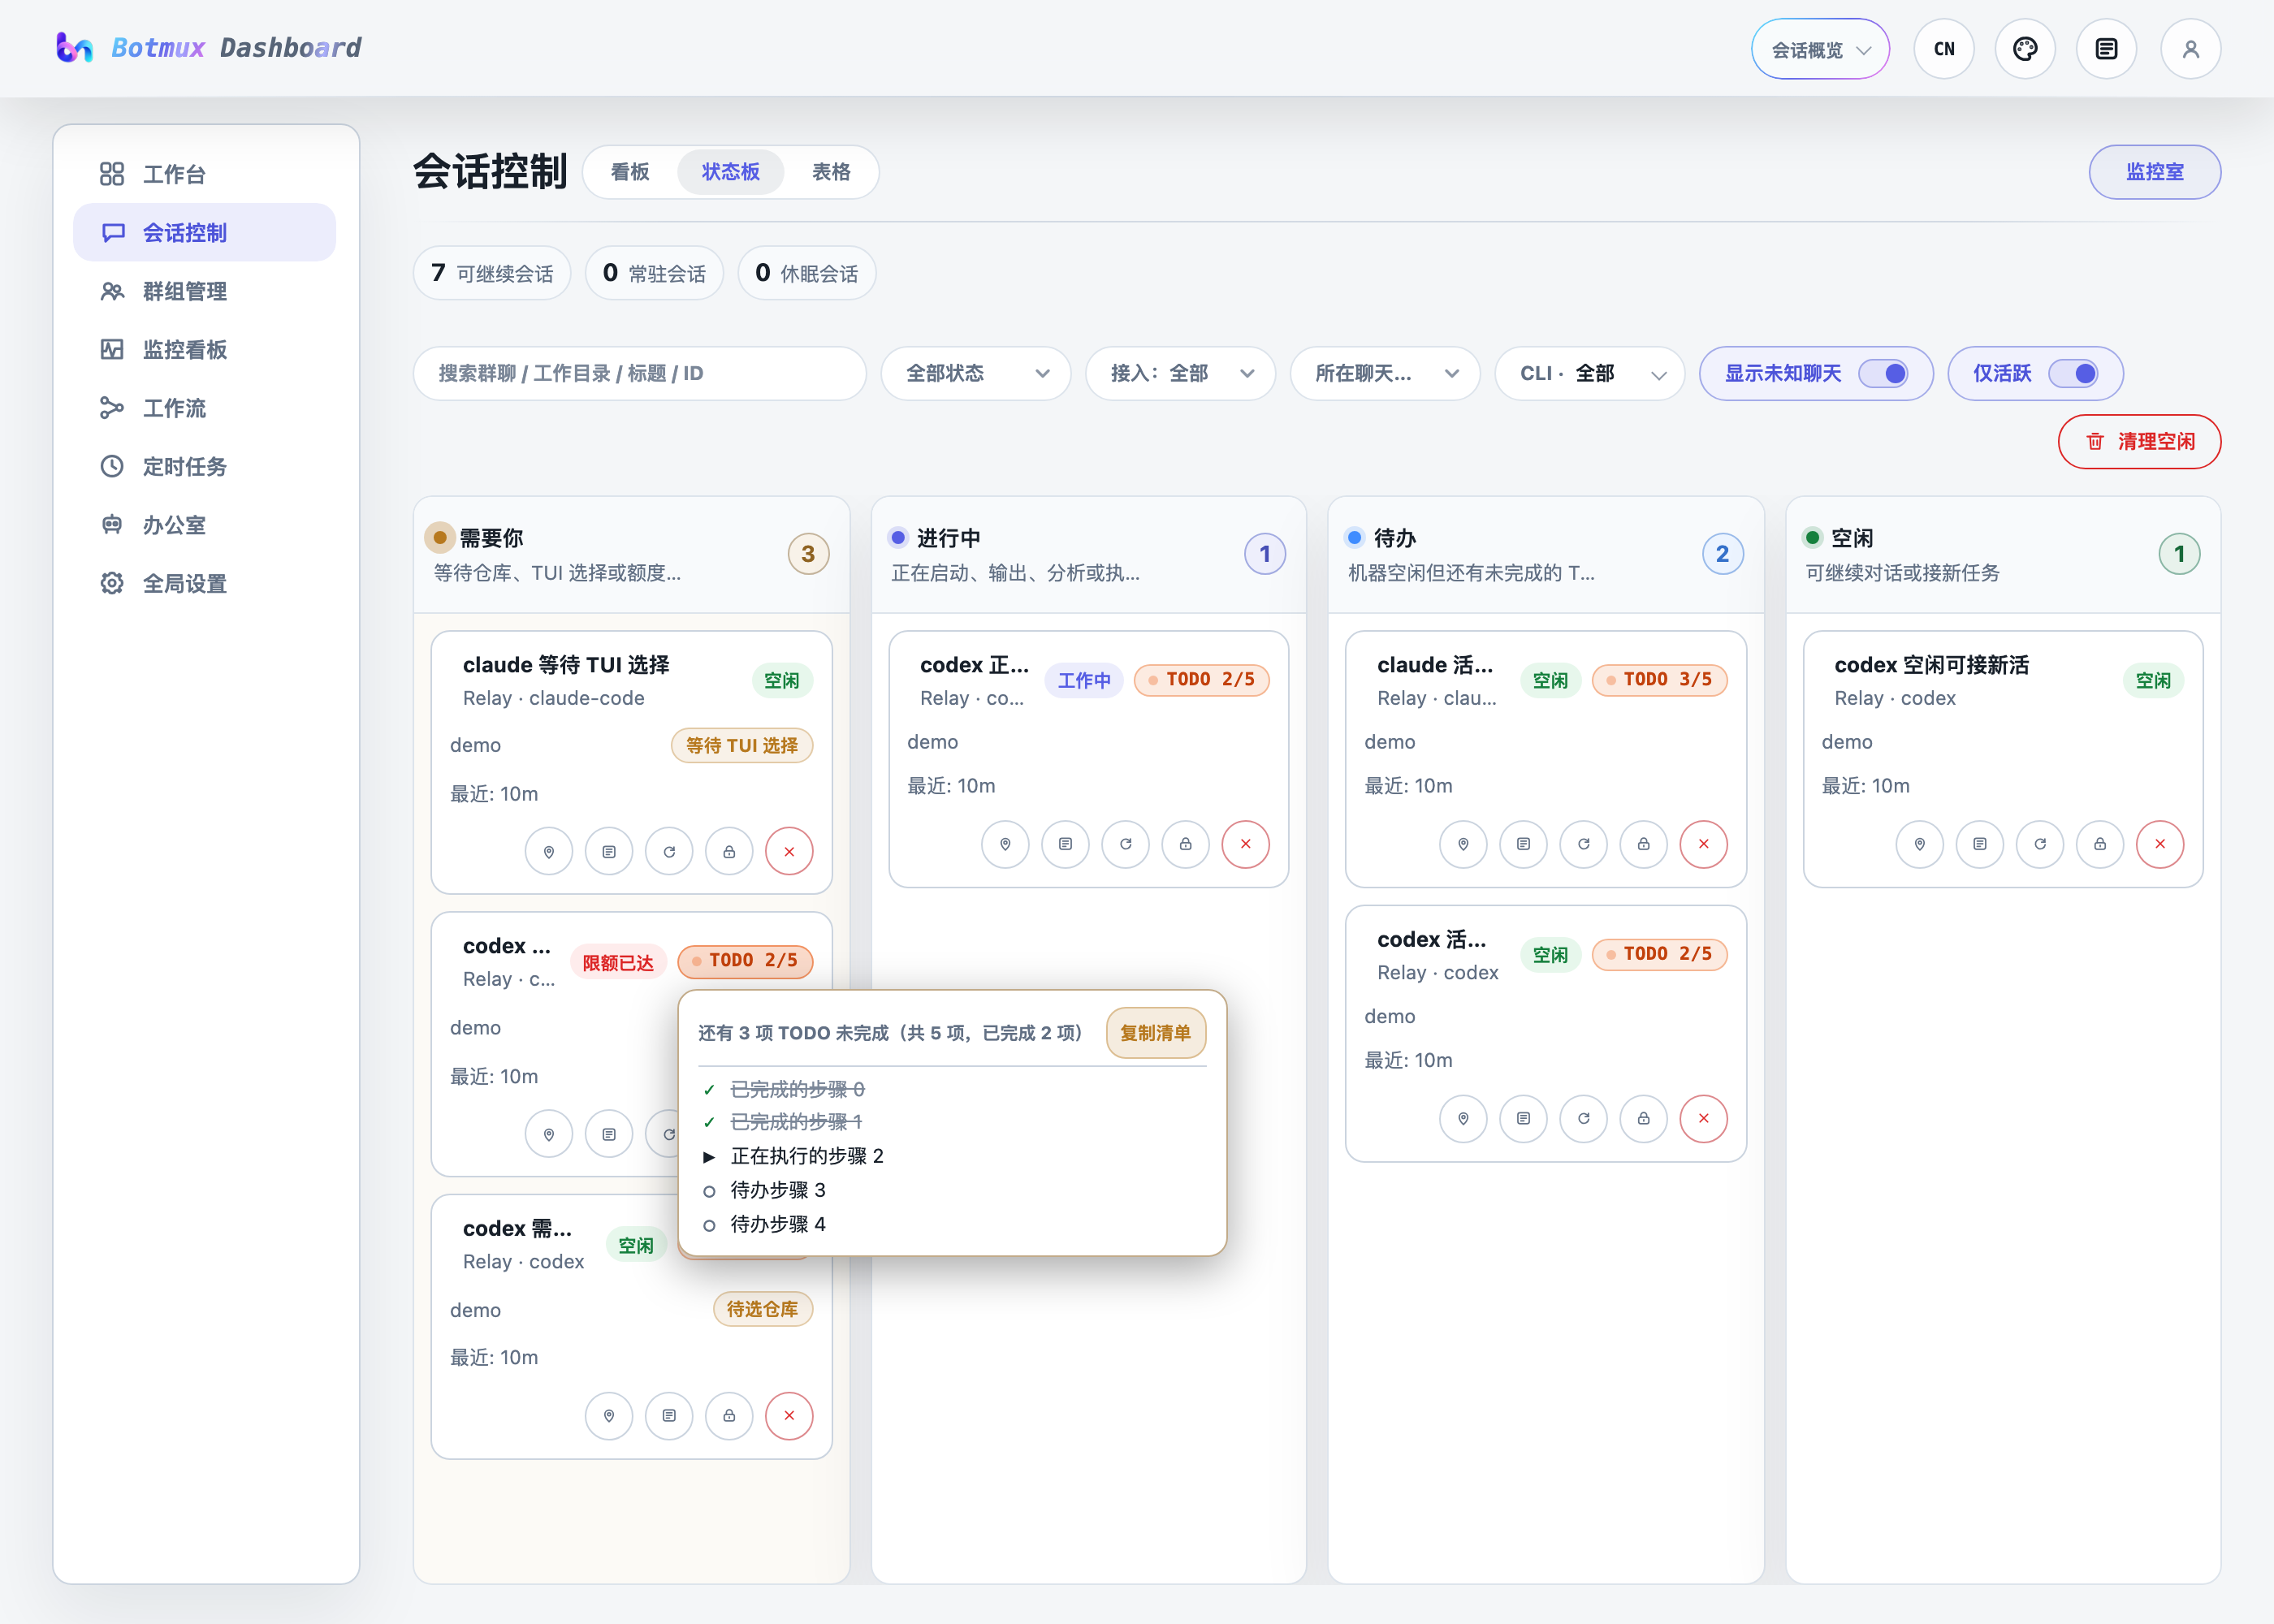This screenshot has height=1624, width=2274.
Task: Click refresh icon on the 工作中 codex card
Action: click(x=1125, y=844)
